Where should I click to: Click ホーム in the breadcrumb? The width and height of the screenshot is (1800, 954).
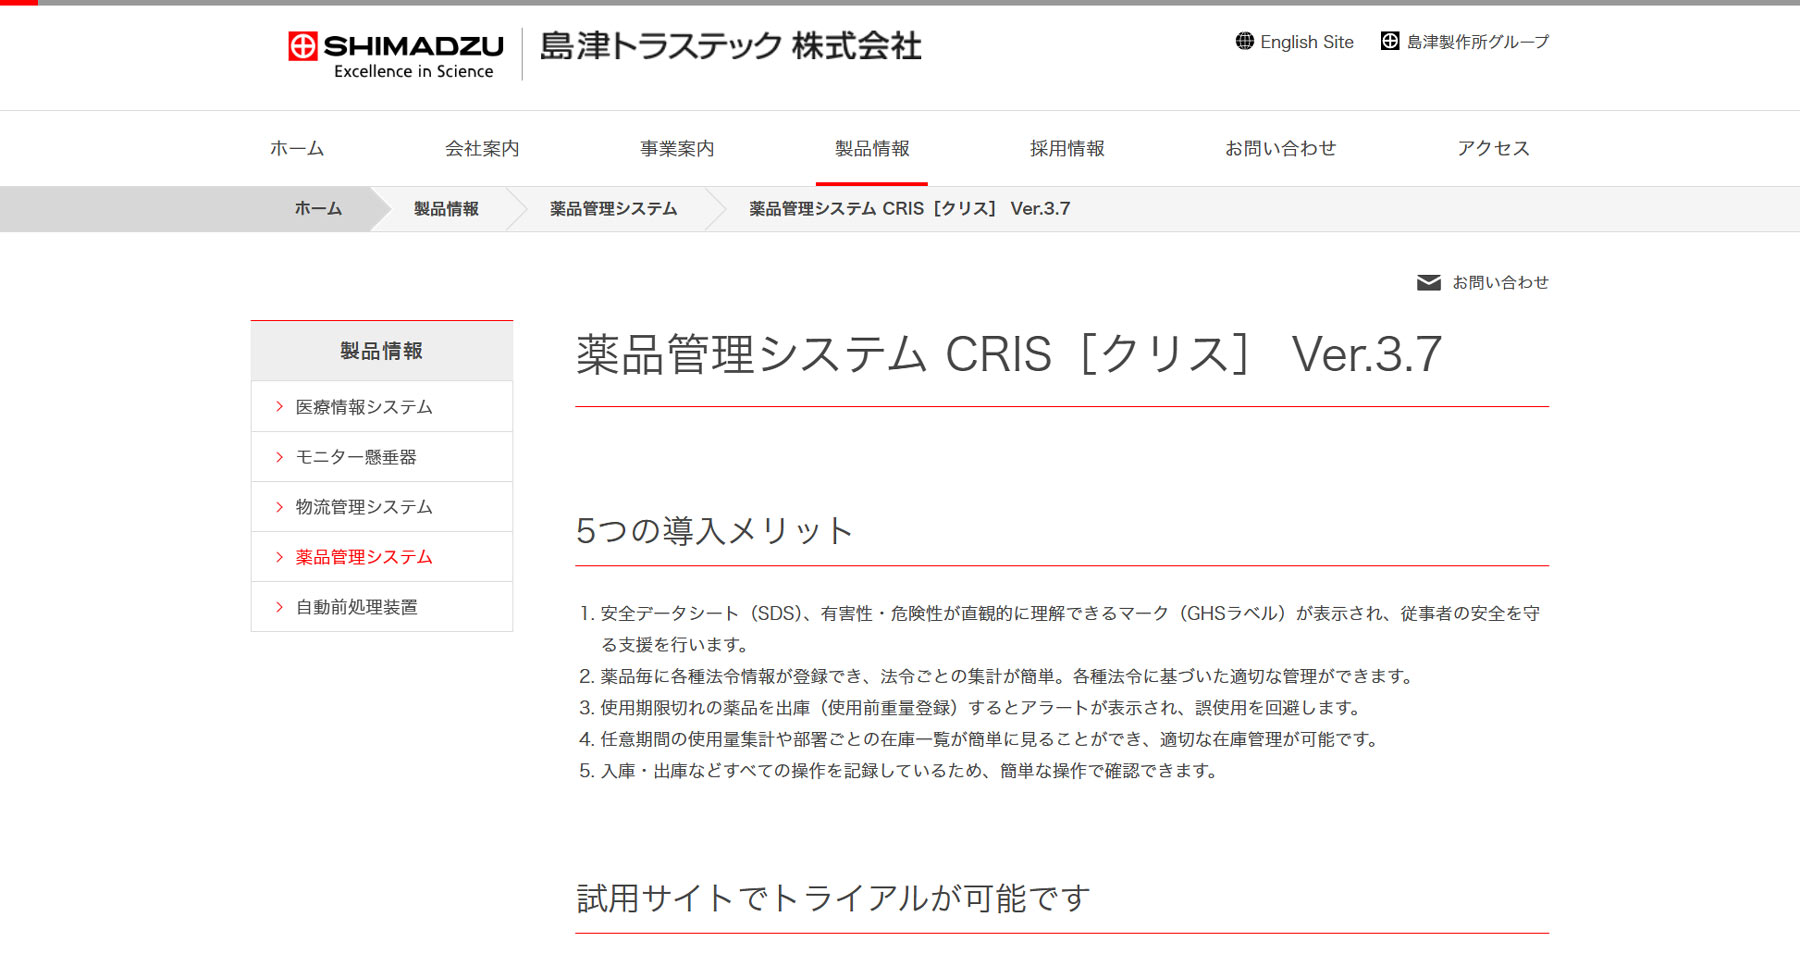[x=318, y=209]
